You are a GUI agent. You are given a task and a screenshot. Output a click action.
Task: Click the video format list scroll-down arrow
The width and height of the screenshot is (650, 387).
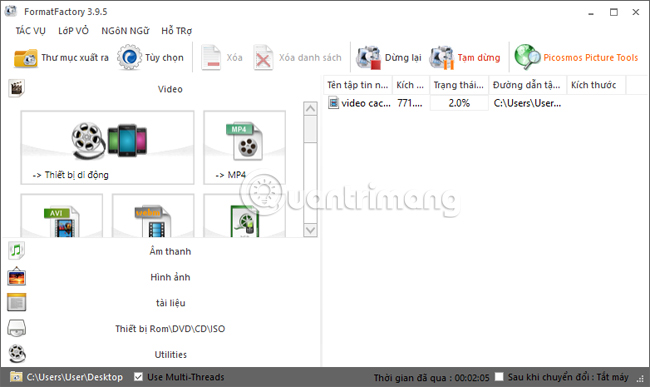310,230
